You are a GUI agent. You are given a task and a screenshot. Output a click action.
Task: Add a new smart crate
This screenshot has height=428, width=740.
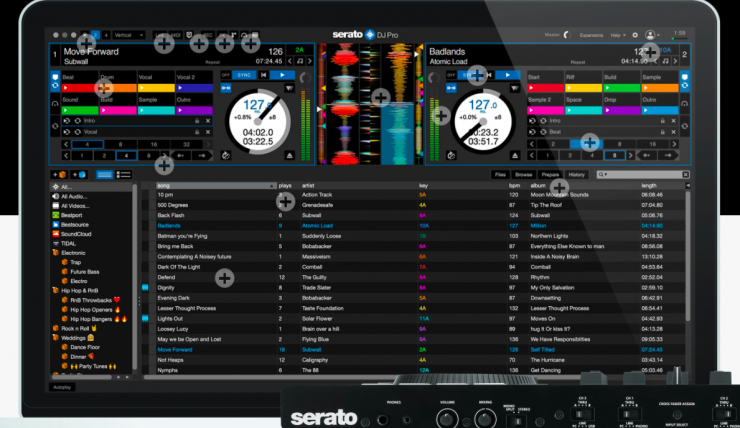pos(79,175)
